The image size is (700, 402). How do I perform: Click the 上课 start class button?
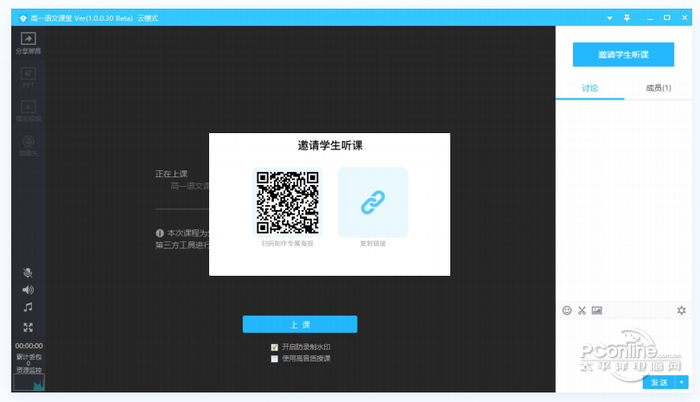(x=300, y=324)
